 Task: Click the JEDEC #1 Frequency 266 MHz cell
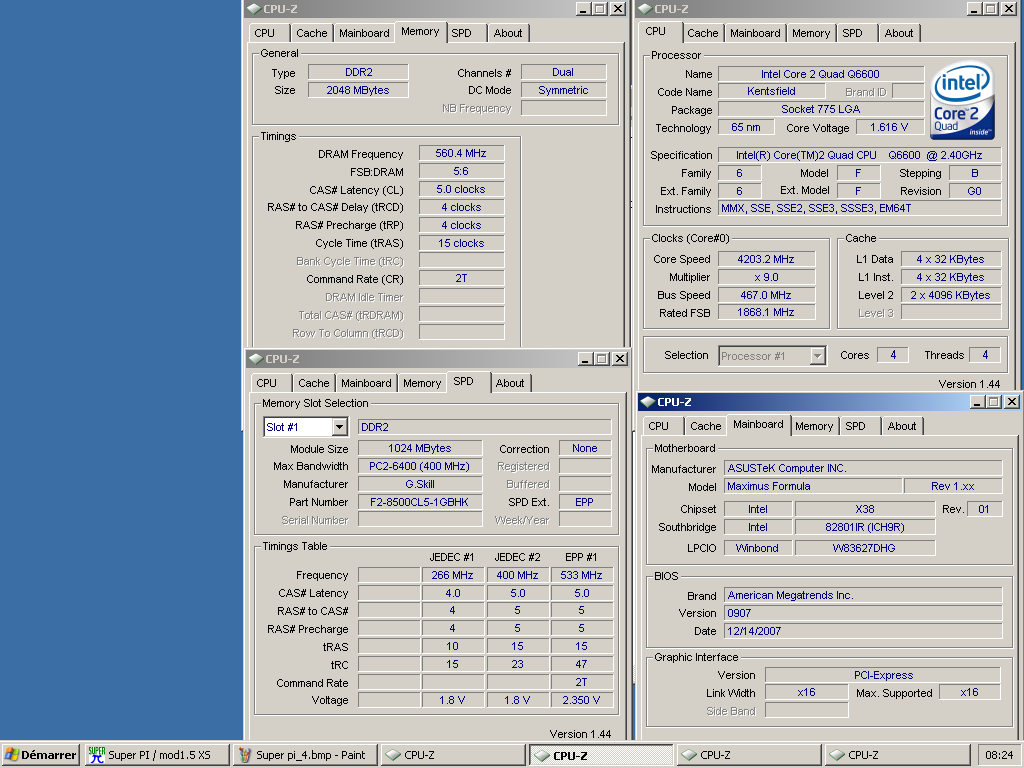point(452,575)
